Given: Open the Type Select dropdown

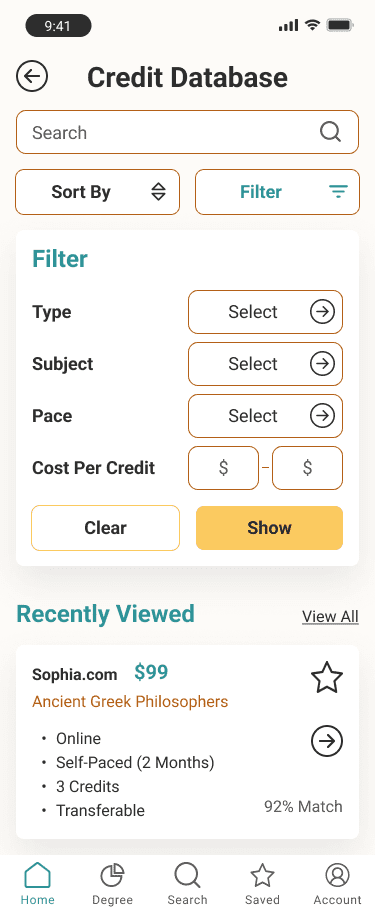Looking at the screenshot, I should pos(265,312).
